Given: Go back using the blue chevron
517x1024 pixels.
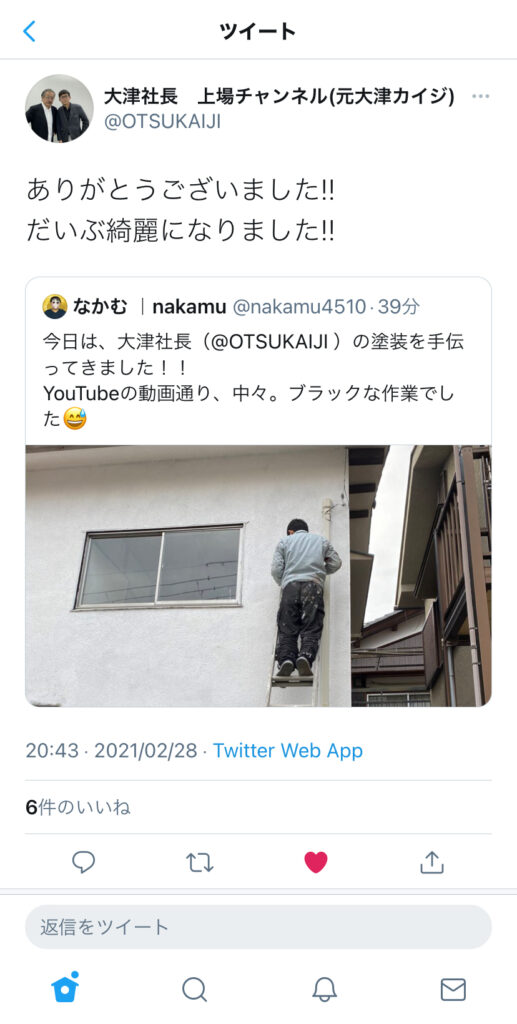Looking at the screenshot, I should (x=29, y=31).
